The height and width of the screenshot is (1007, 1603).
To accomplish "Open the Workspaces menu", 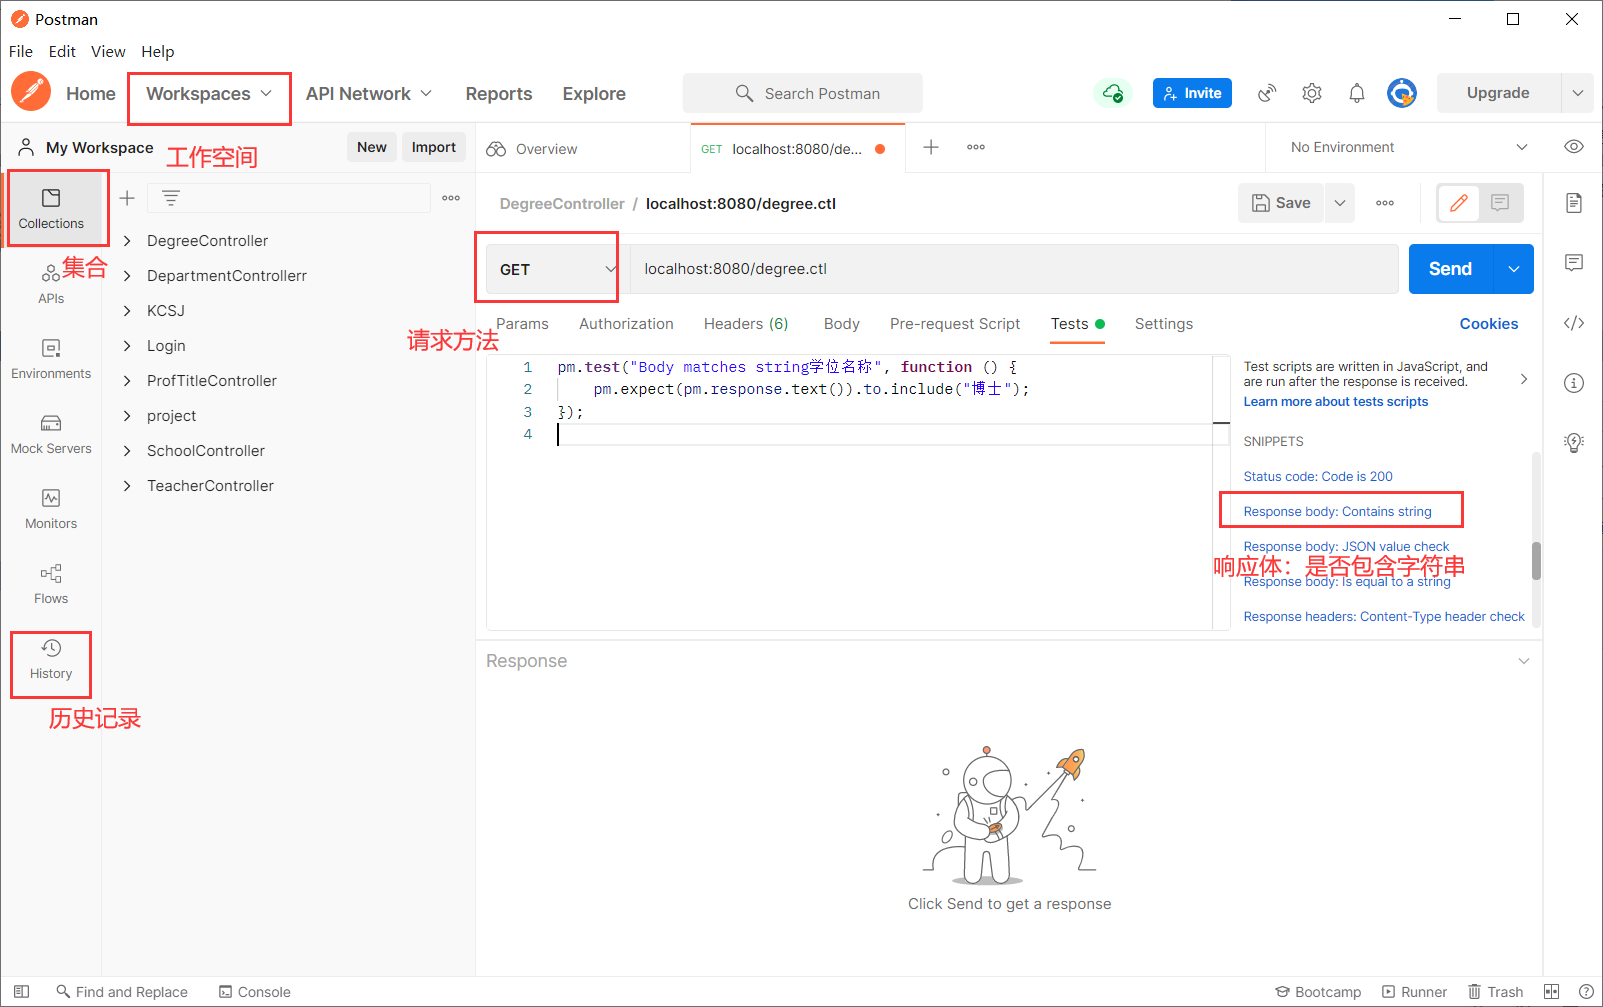I will point(209,94).
